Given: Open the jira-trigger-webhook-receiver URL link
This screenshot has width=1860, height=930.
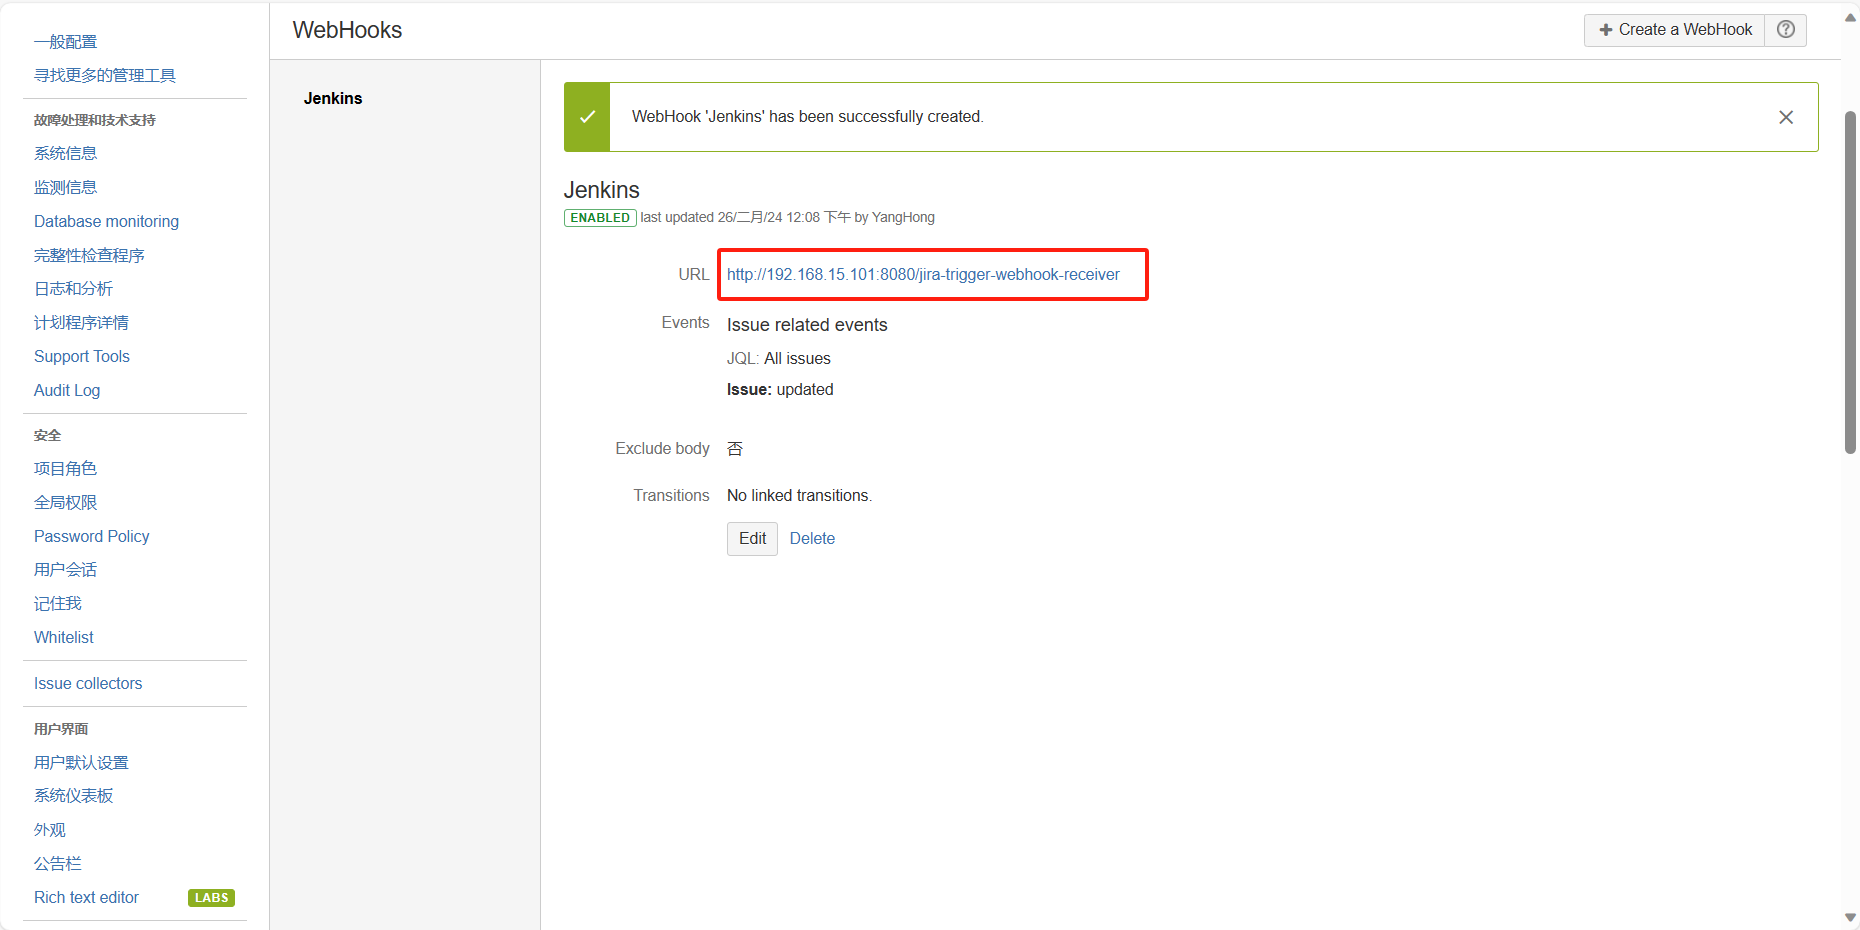Looking at the screenshot, I should [923, 274].
